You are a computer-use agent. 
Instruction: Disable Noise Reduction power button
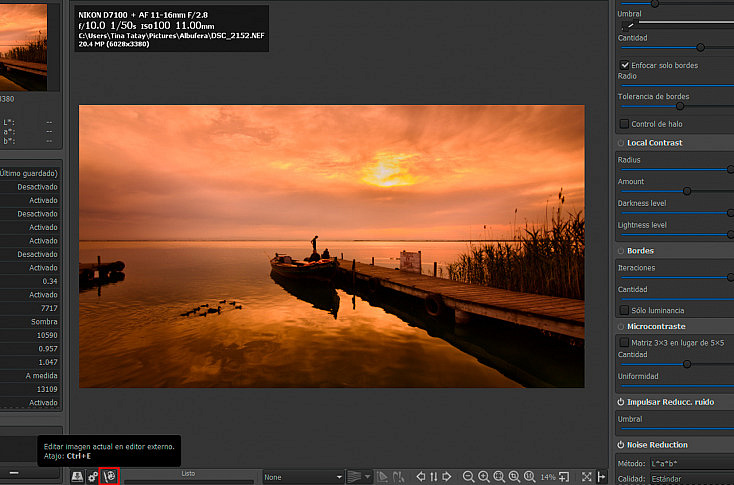point(621,445)
